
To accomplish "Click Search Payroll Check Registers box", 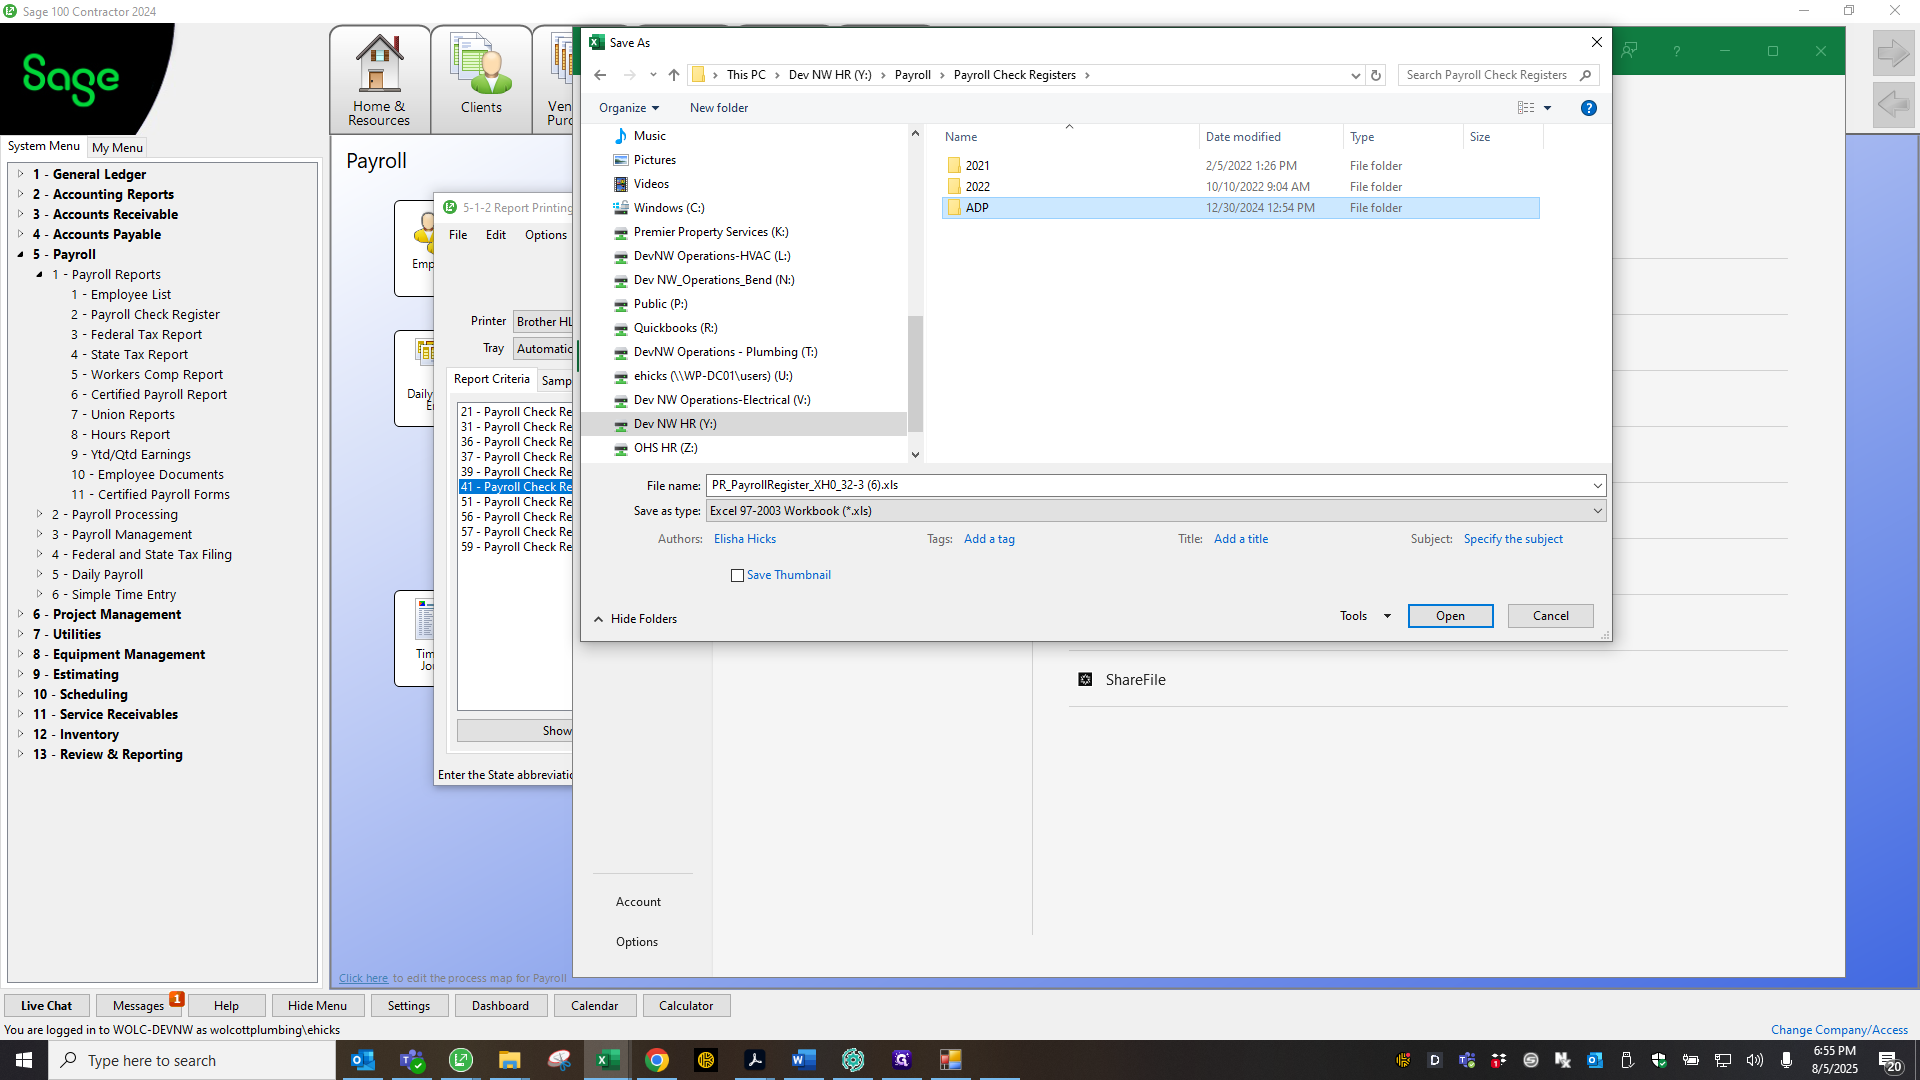I will (1487, 75).
